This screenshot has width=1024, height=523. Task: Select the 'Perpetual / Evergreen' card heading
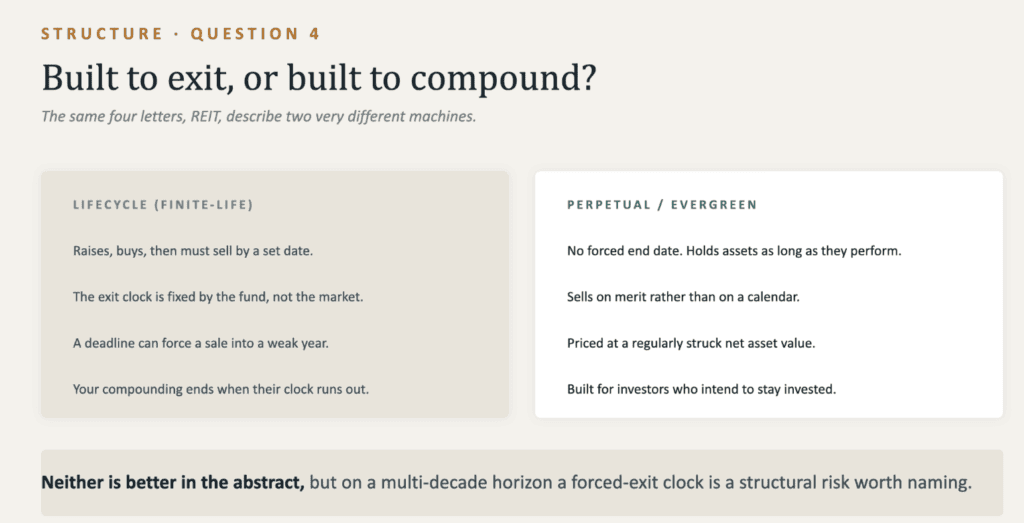(x=662, y=205)
